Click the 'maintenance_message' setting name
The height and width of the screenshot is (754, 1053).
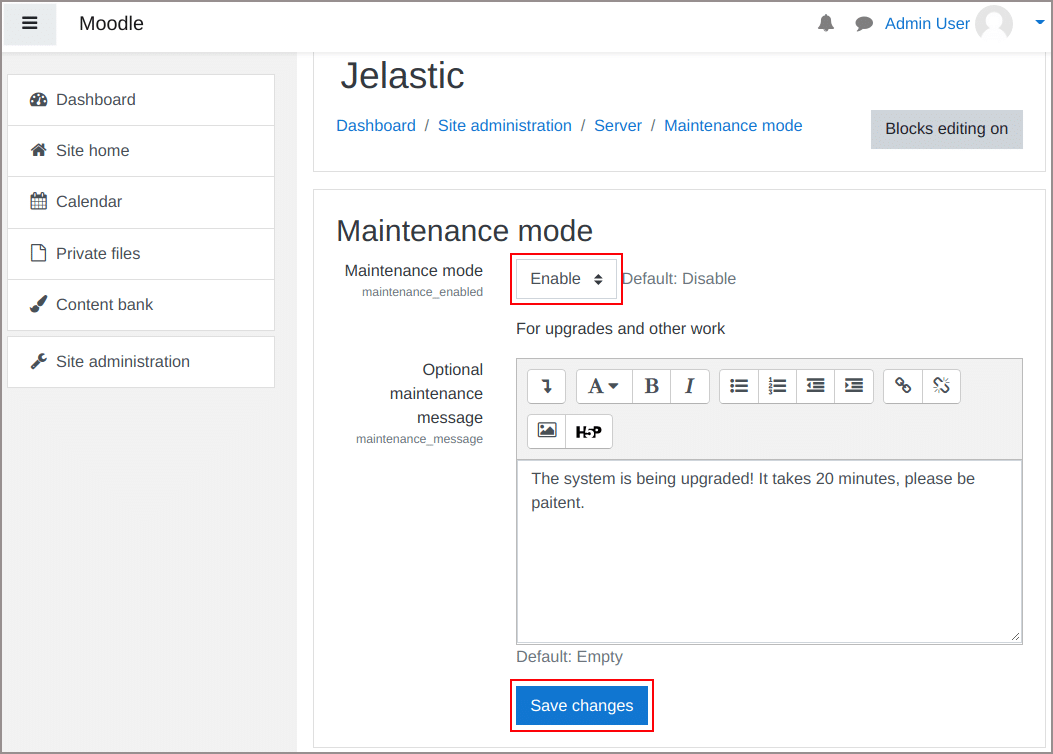click(x=420, y=439)
